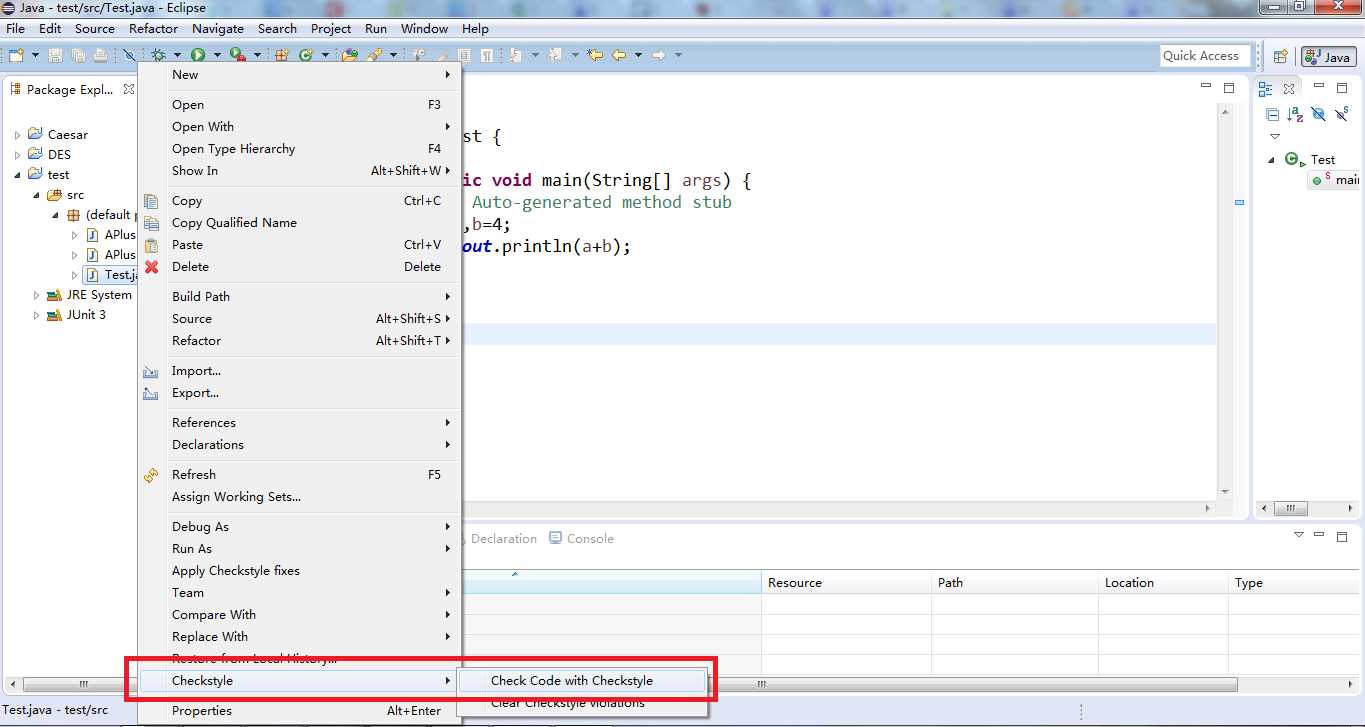Collapse the Test class in Outline
Image resolution: width=1365 pixels, height=727 pixels.
pyautogui.click(x=1272, y=160)
